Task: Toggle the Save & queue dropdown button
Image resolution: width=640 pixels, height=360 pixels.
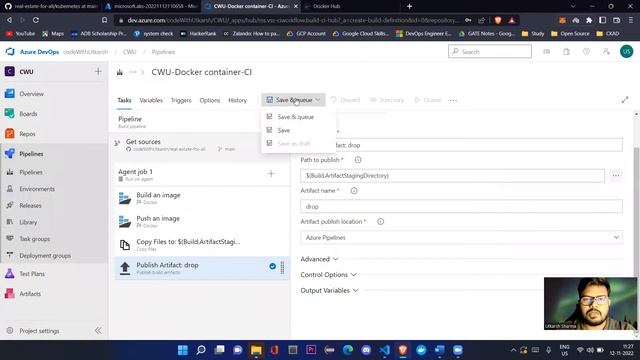Action: click(293, 100)
